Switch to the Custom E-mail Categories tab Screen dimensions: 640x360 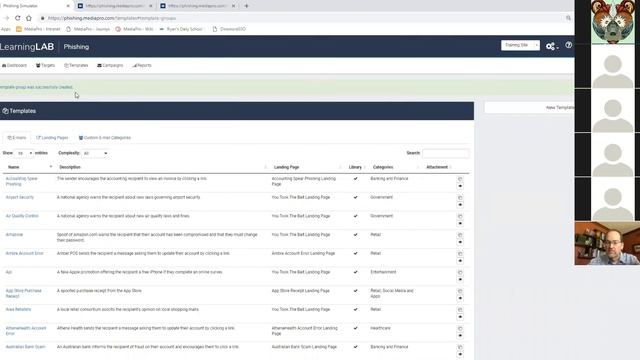pos(105,138)
